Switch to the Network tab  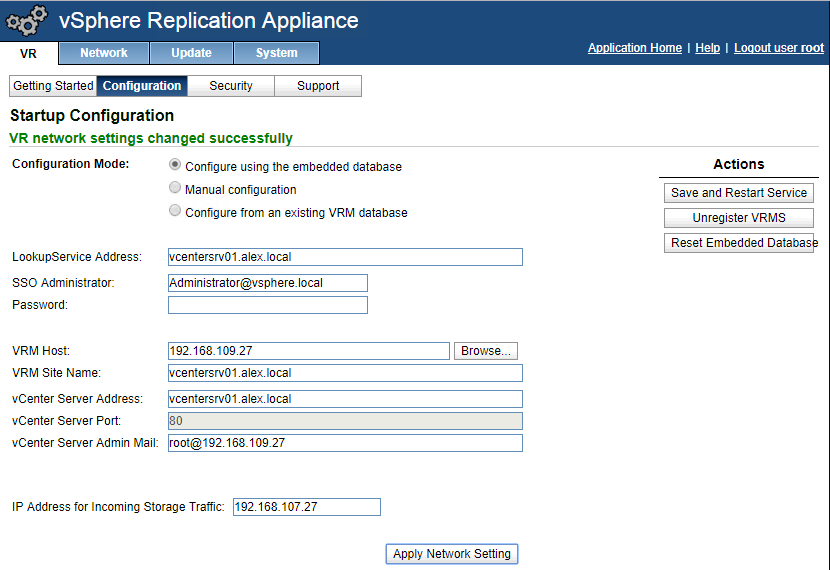[104, 53]
